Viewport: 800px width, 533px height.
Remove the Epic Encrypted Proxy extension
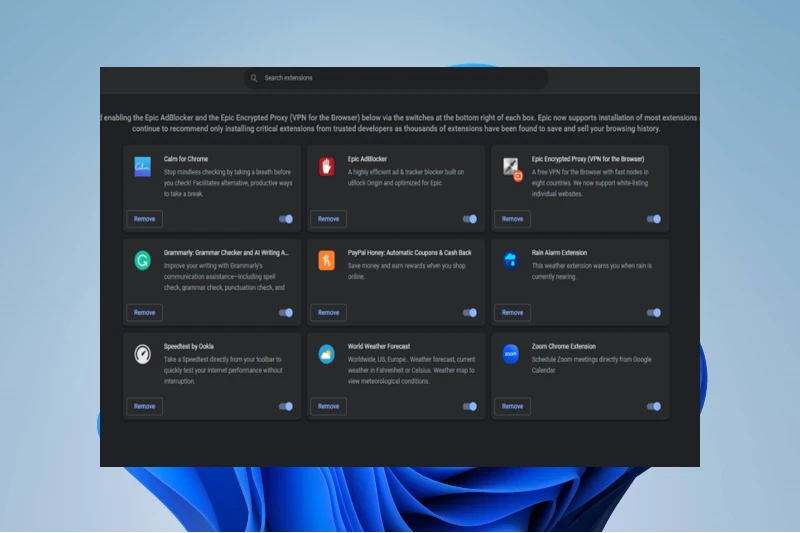pyautogui.click(x=512, y=219)
